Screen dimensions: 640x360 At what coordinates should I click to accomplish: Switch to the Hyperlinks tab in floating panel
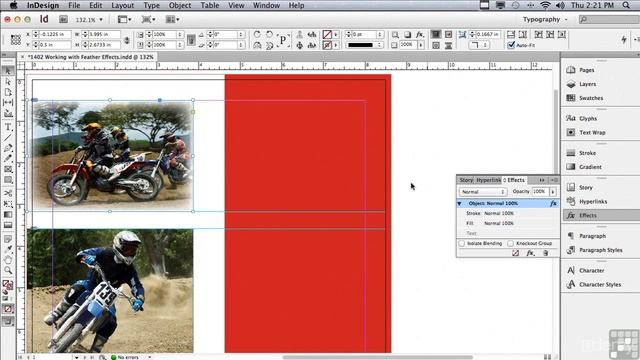[489, 180]
